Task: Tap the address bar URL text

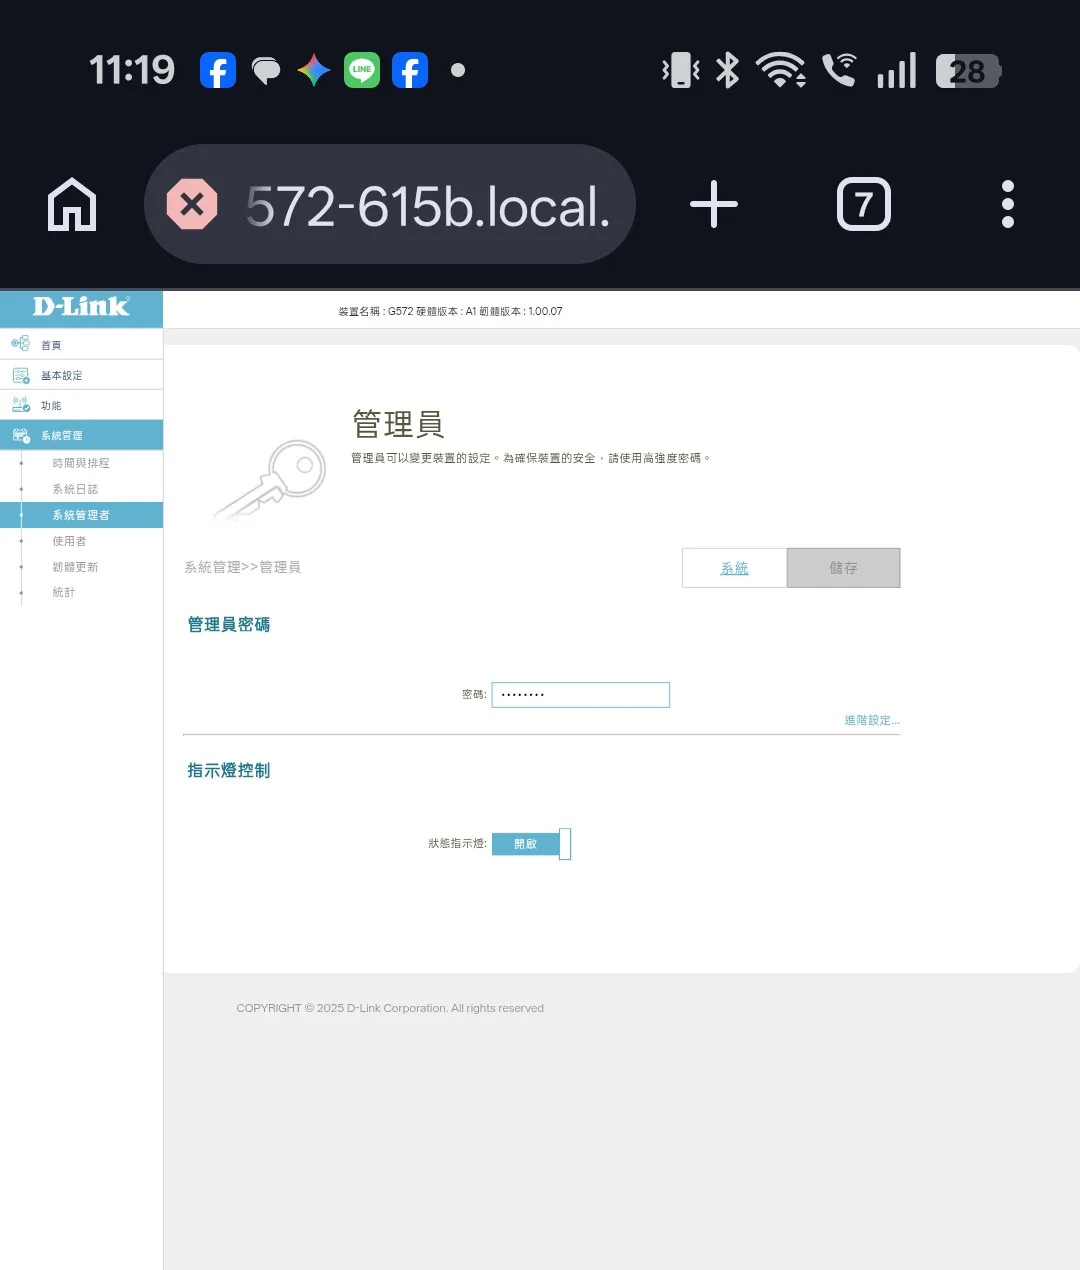Action: [428, 206]
